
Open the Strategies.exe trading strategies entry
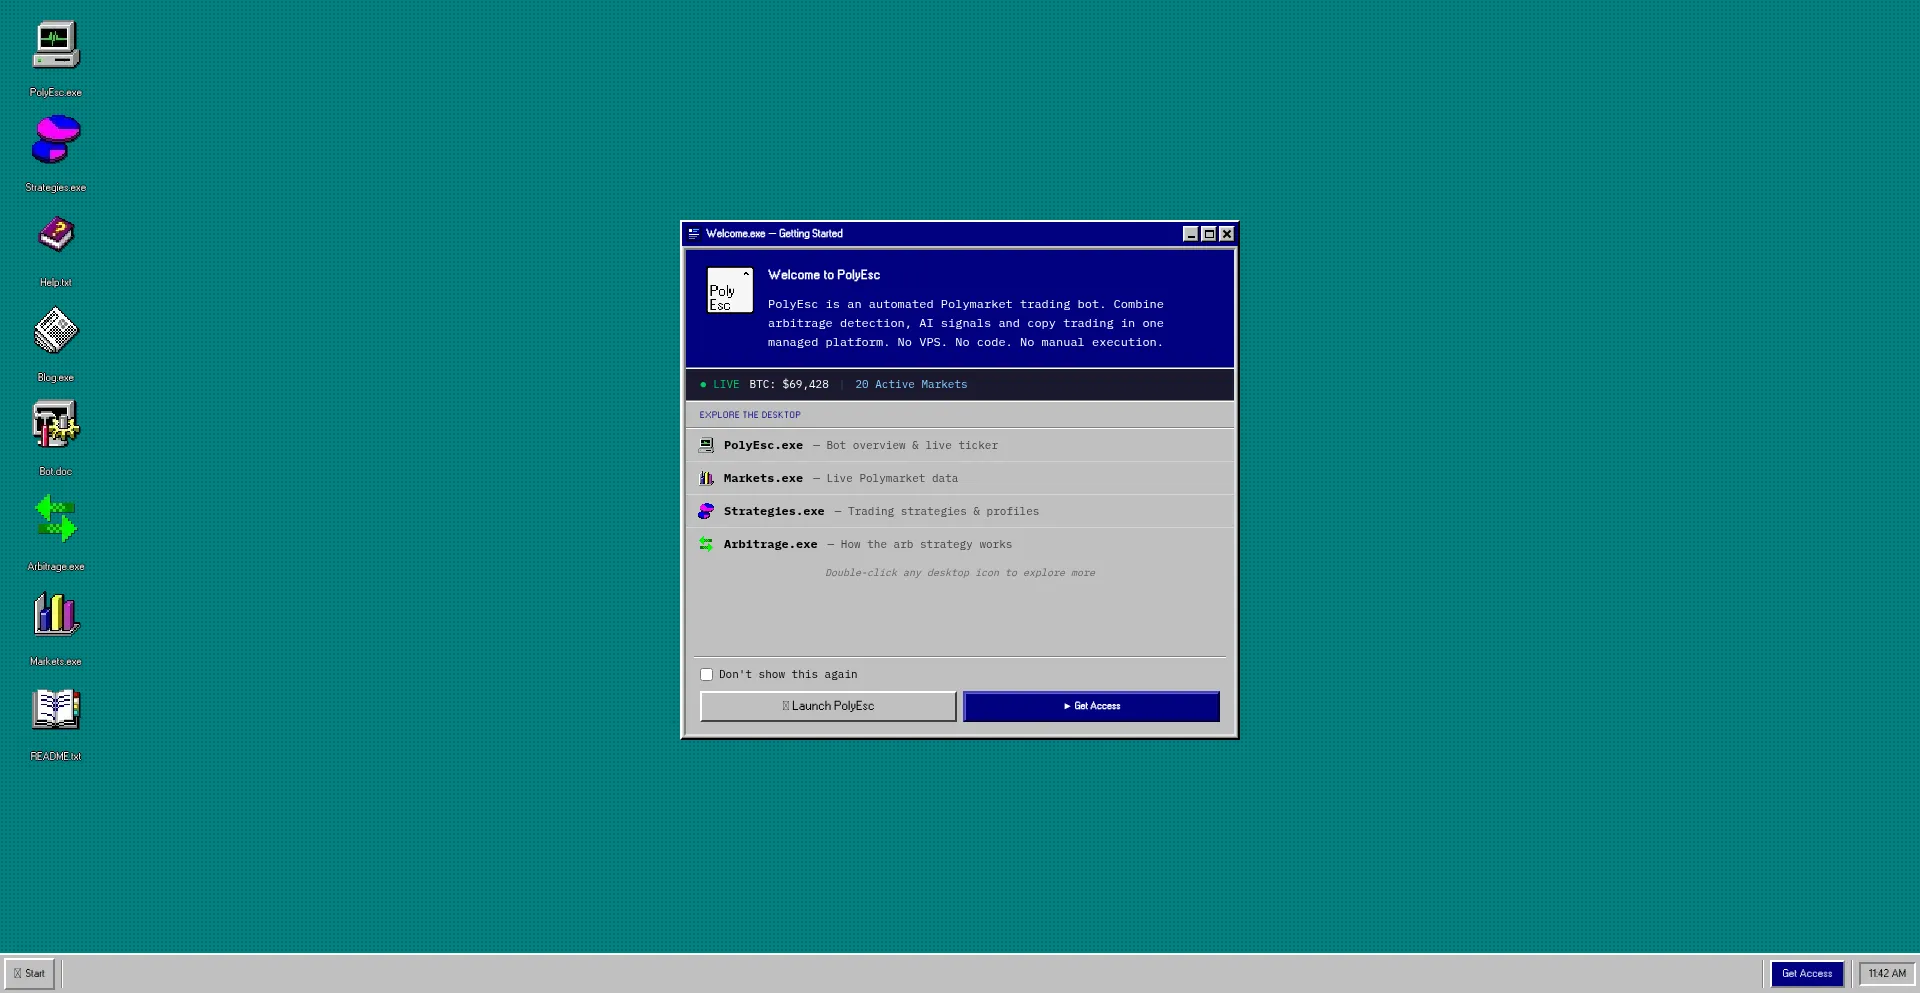coord(960,511)
